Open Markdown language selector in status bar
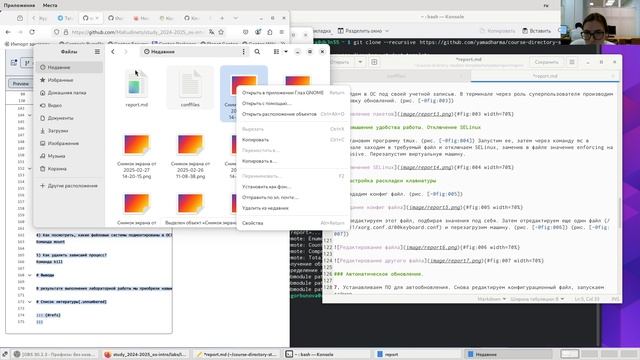Screen dimensions: 640x360 (x=491, y=299)
